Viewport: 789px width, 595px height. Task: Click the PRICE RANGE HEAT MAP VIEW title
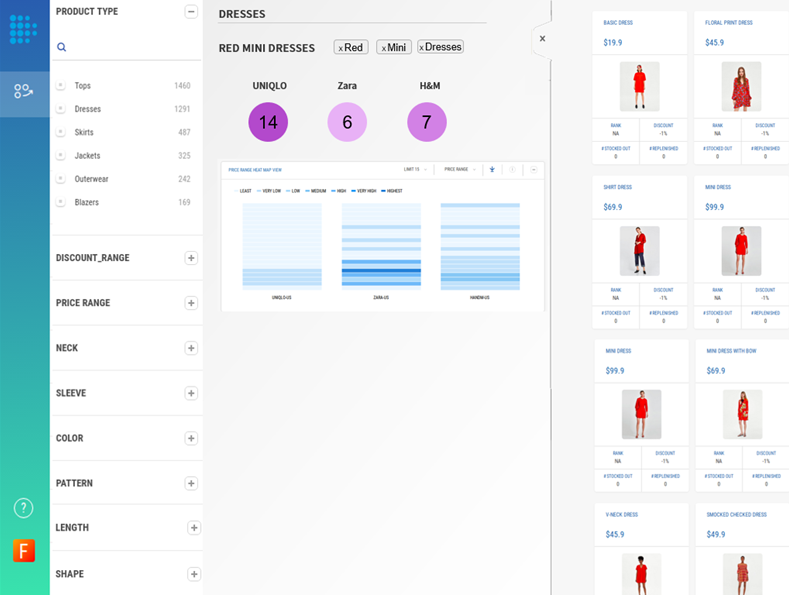pos(255,170)
